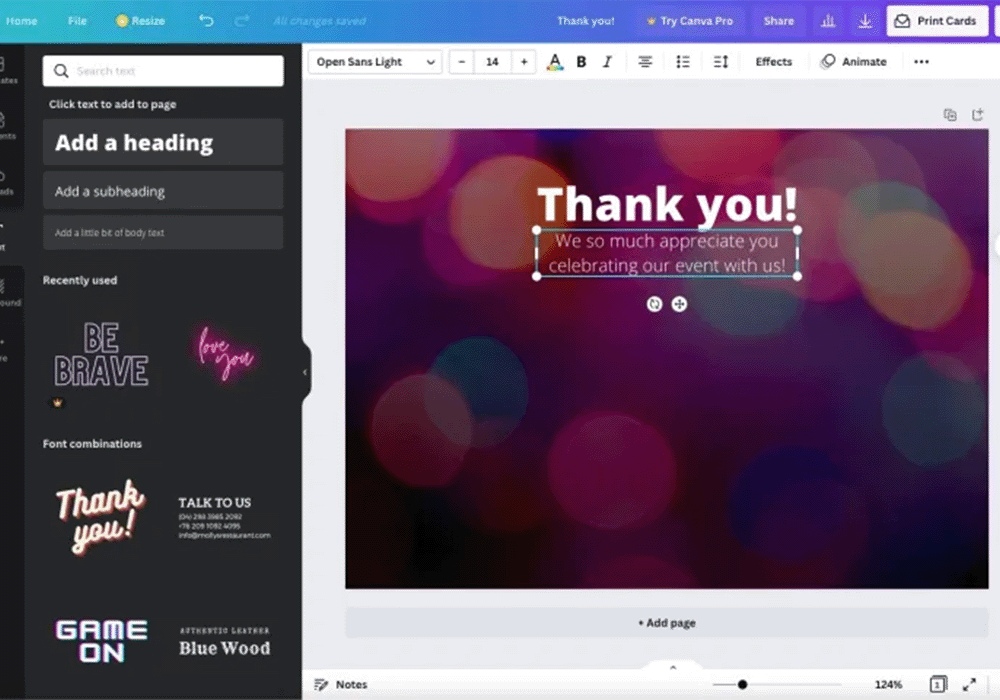The width and height of the screenshot is (1000, 700).
Task: Expand the page thumbnails with the chevron
Action: pos(673,667)
